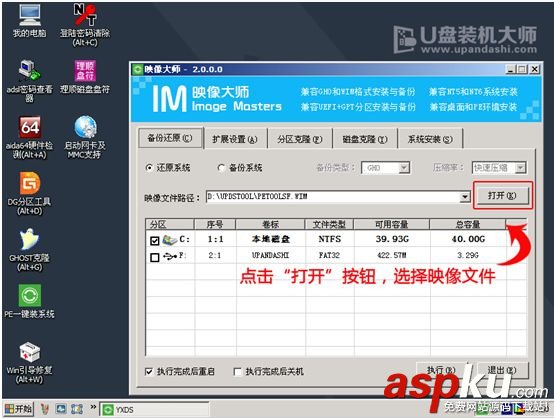The width and height of the screenshot is (554, 419).
Task: Click the 总容量 column header
Action: coord(468,224)
